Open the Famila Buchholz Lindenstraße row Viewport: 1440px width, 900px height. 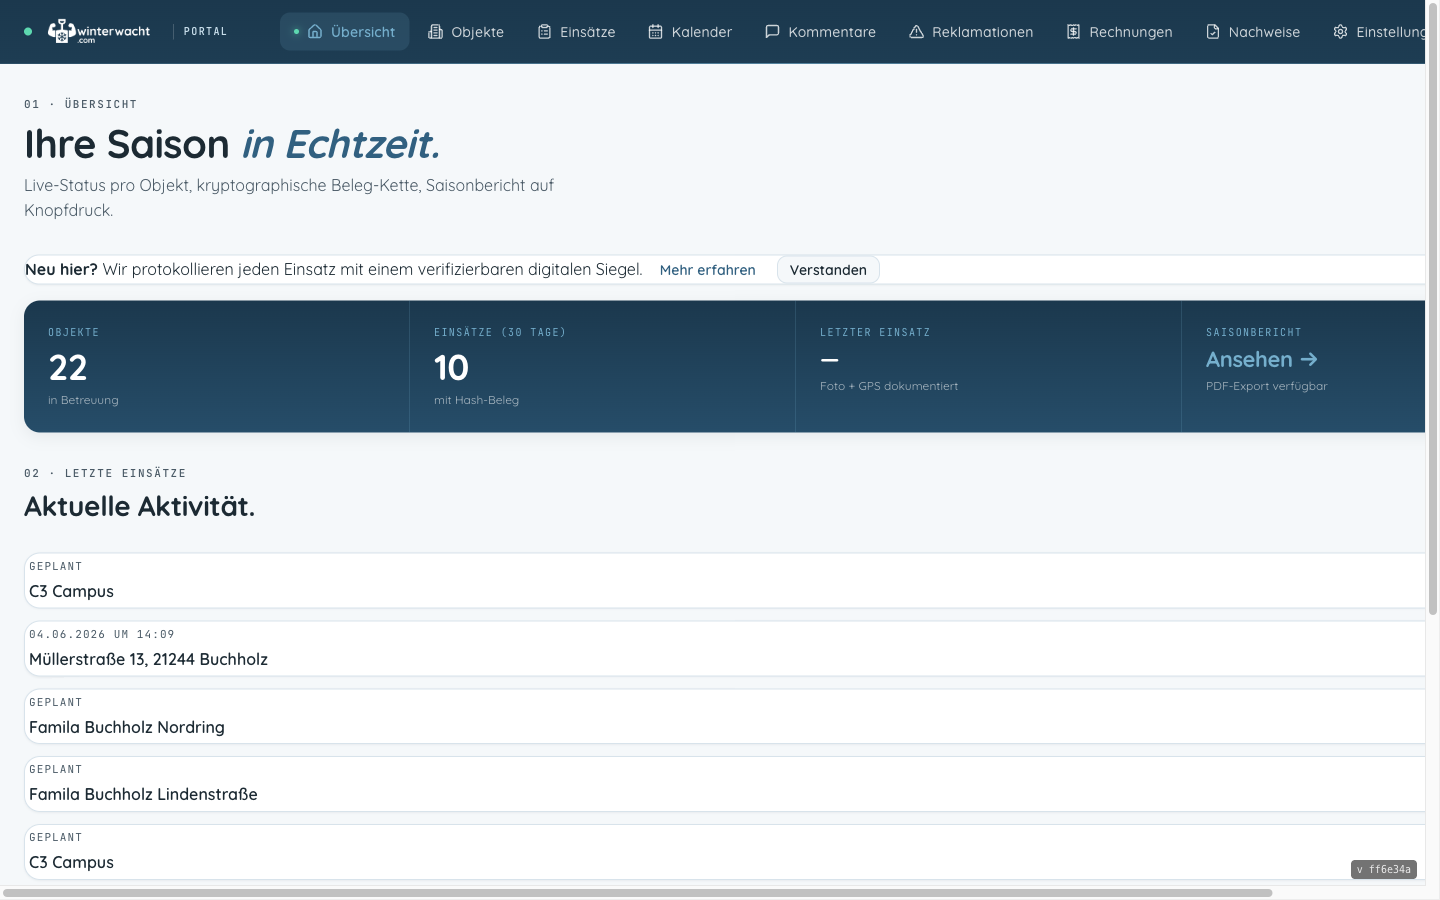tap(725, 784)
